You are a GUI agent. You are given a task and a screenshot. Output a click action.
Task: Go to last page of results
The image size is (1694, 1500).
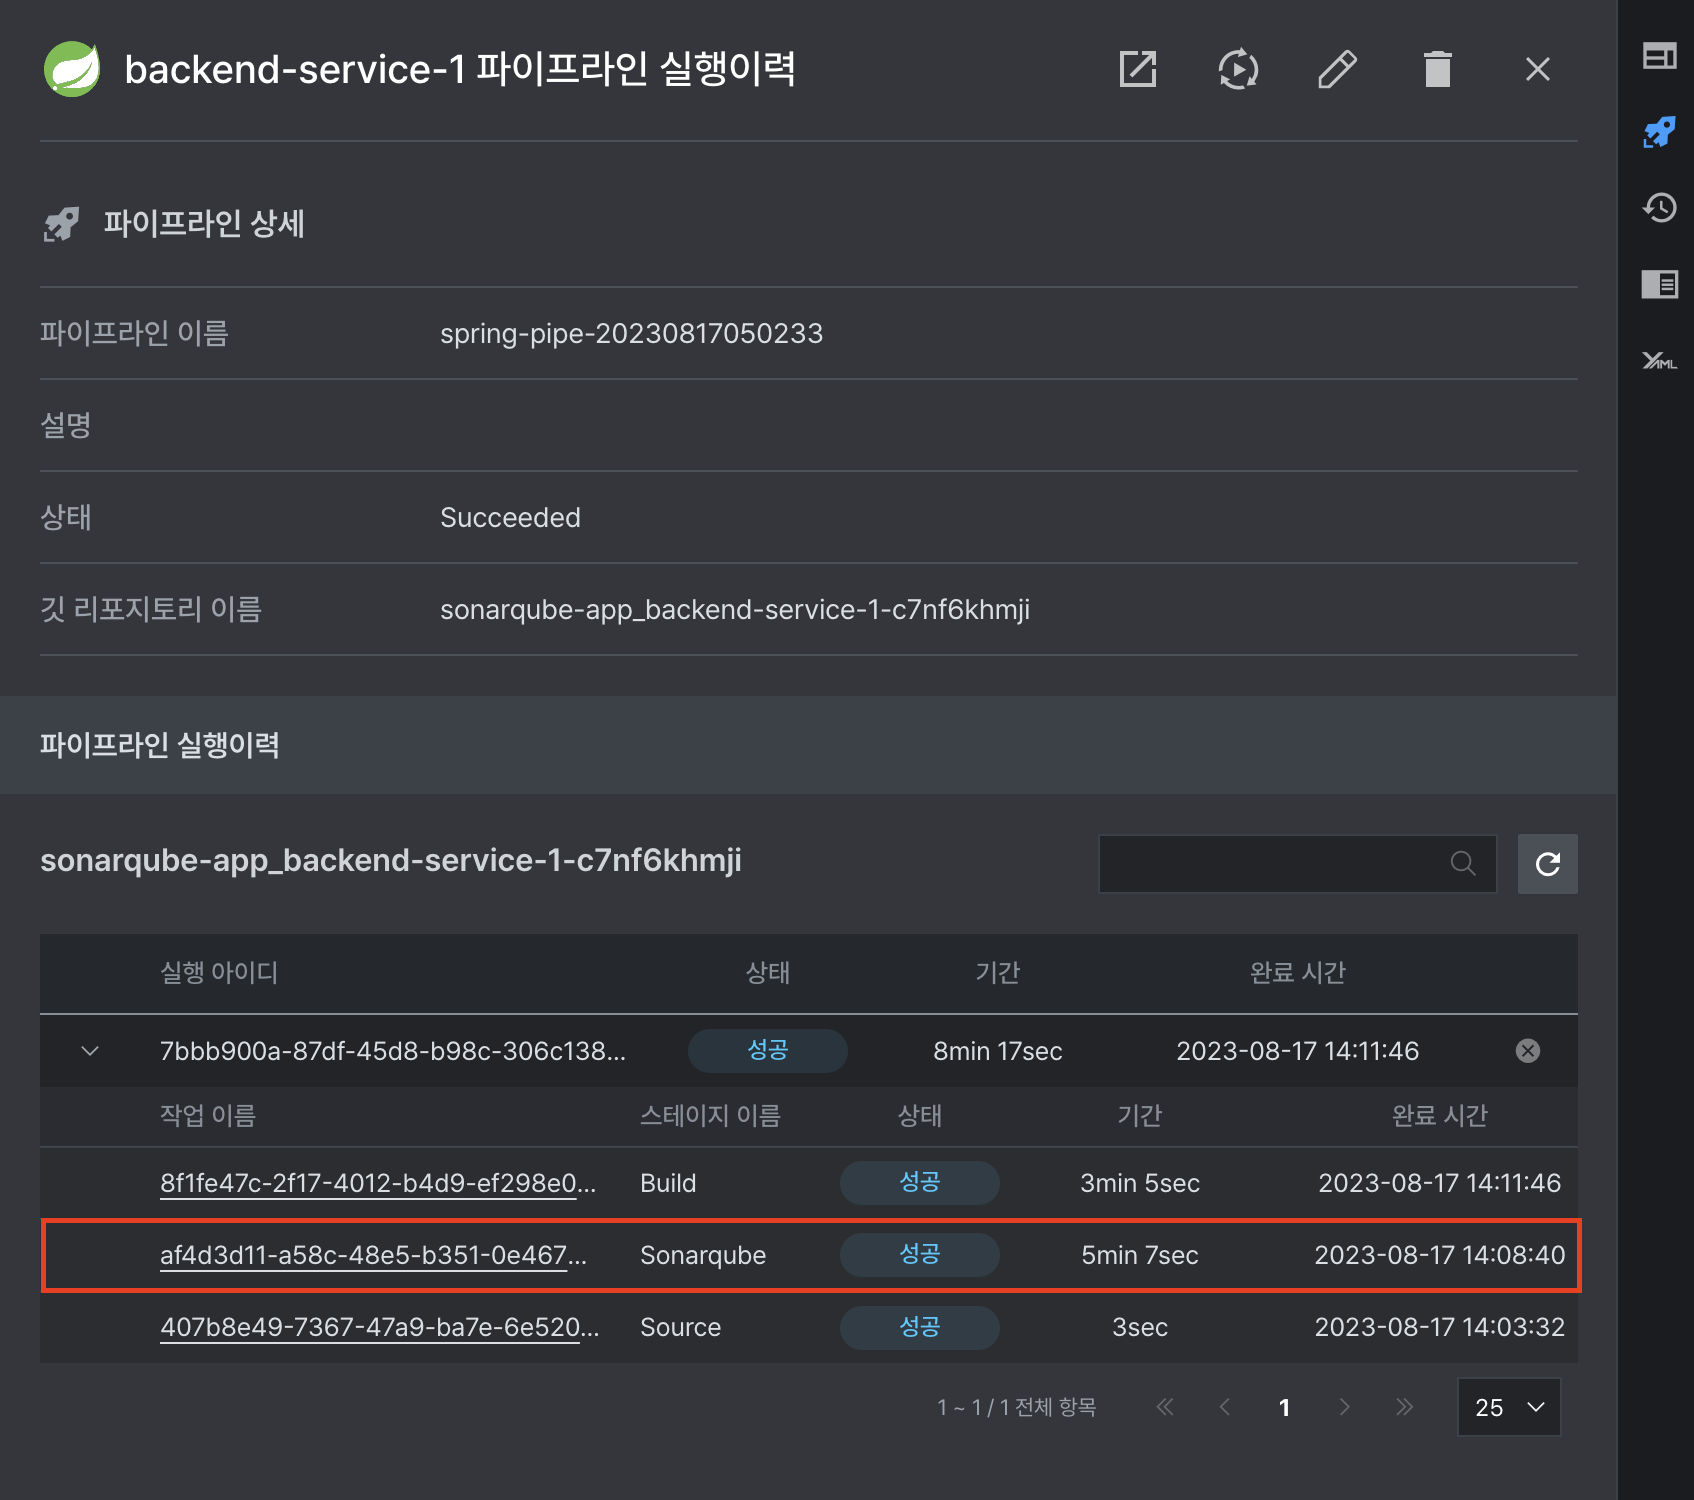[x=1405, y=1407]
